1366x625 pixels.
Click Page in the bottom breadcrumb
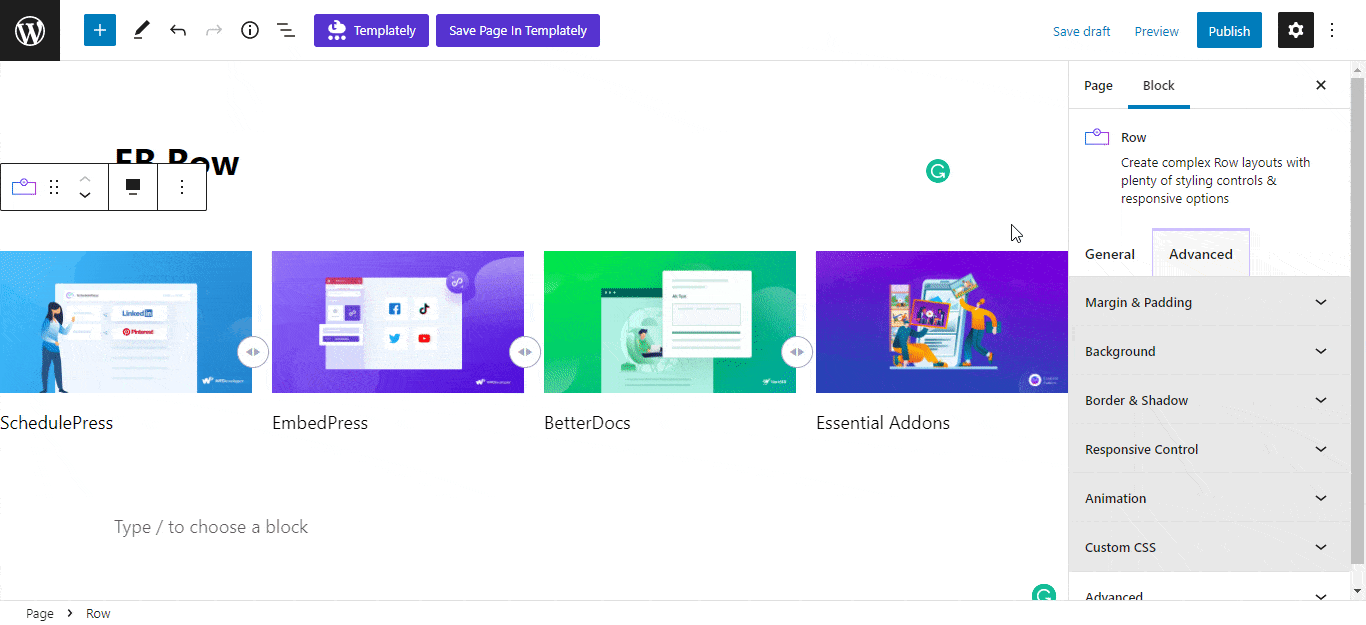[40, 614]
